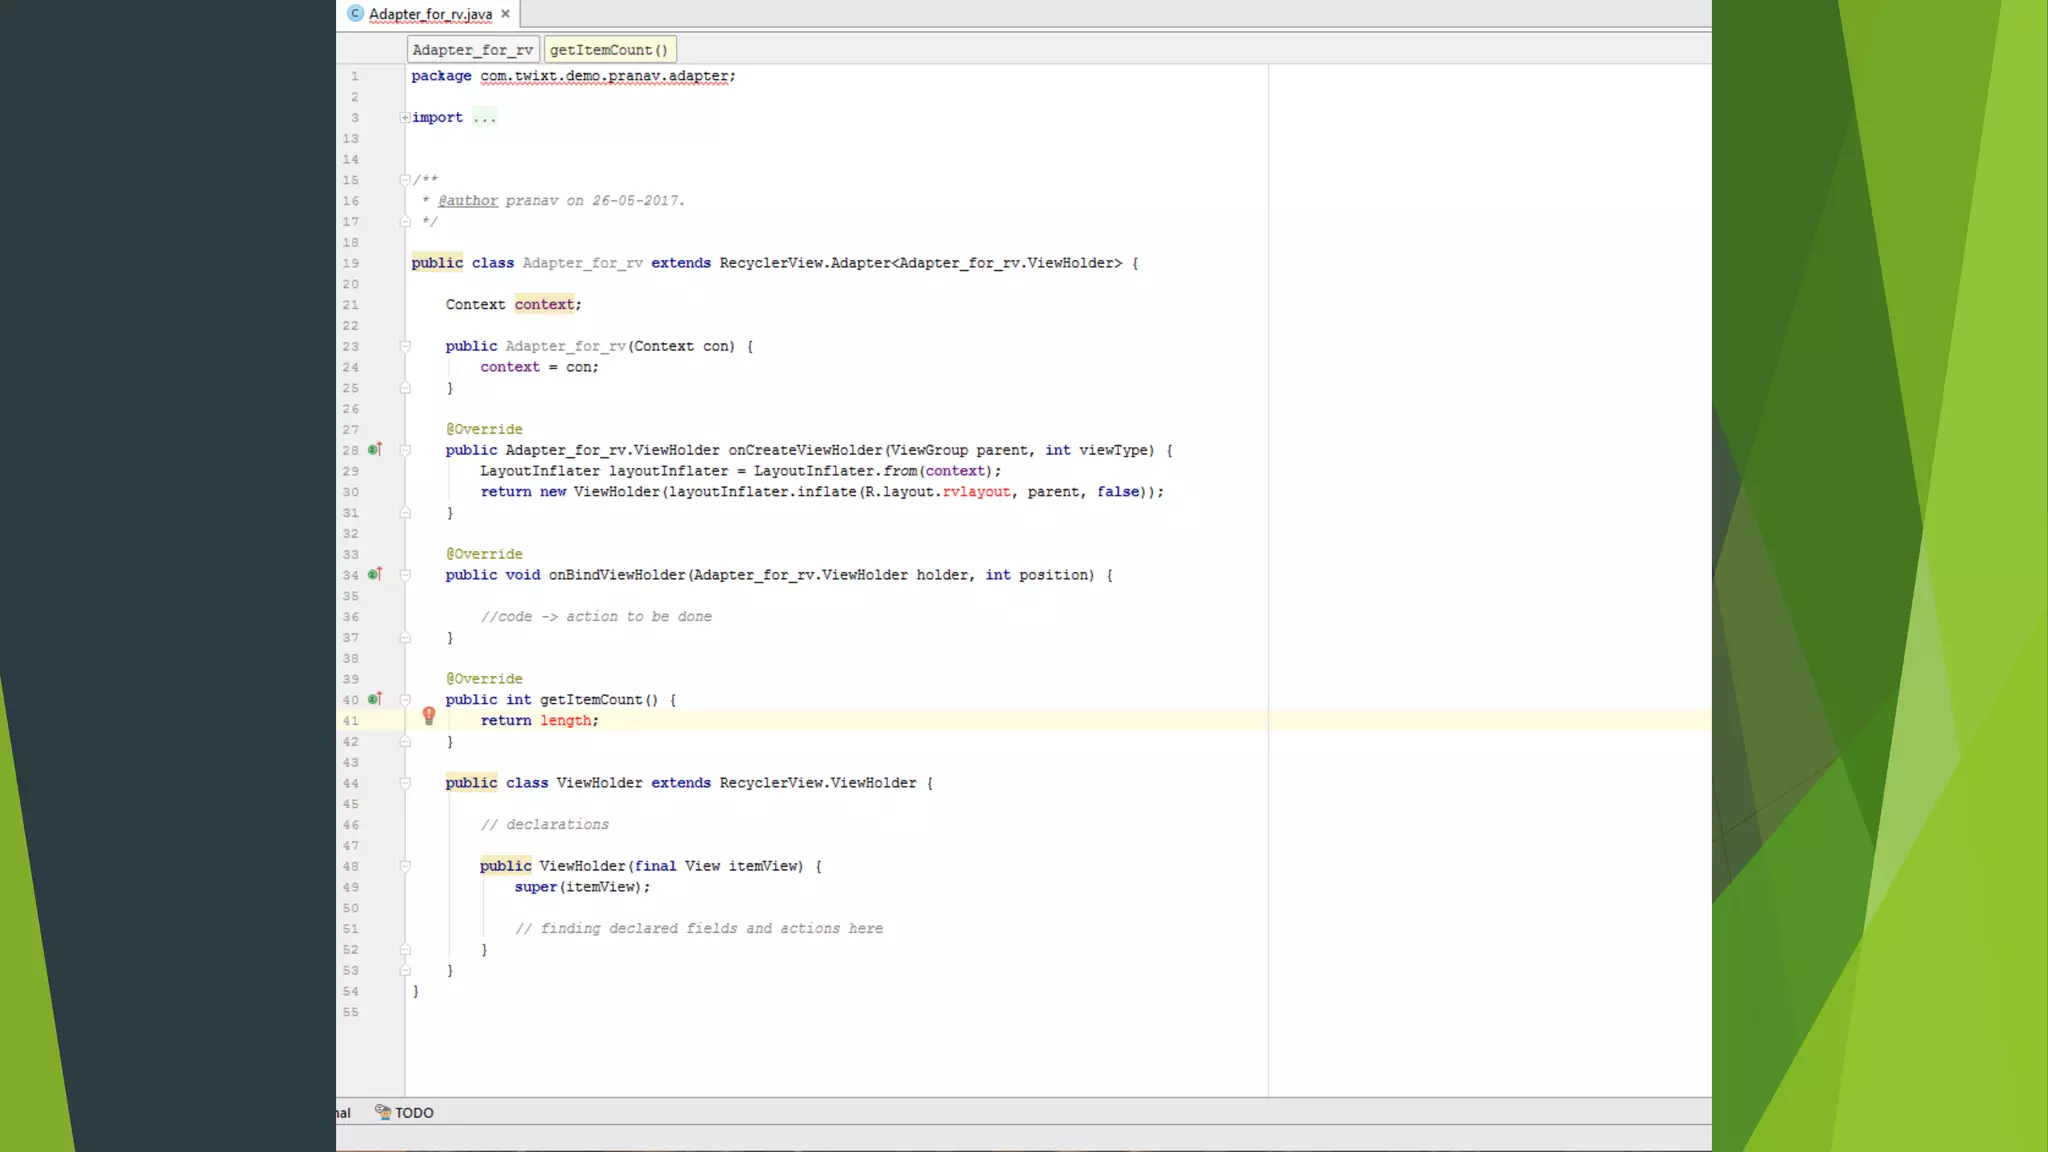The width and height of the screenshot is (2048, 1152).
Task: Click the getItemCount() breadcrumb
Action: pos(609,50)
